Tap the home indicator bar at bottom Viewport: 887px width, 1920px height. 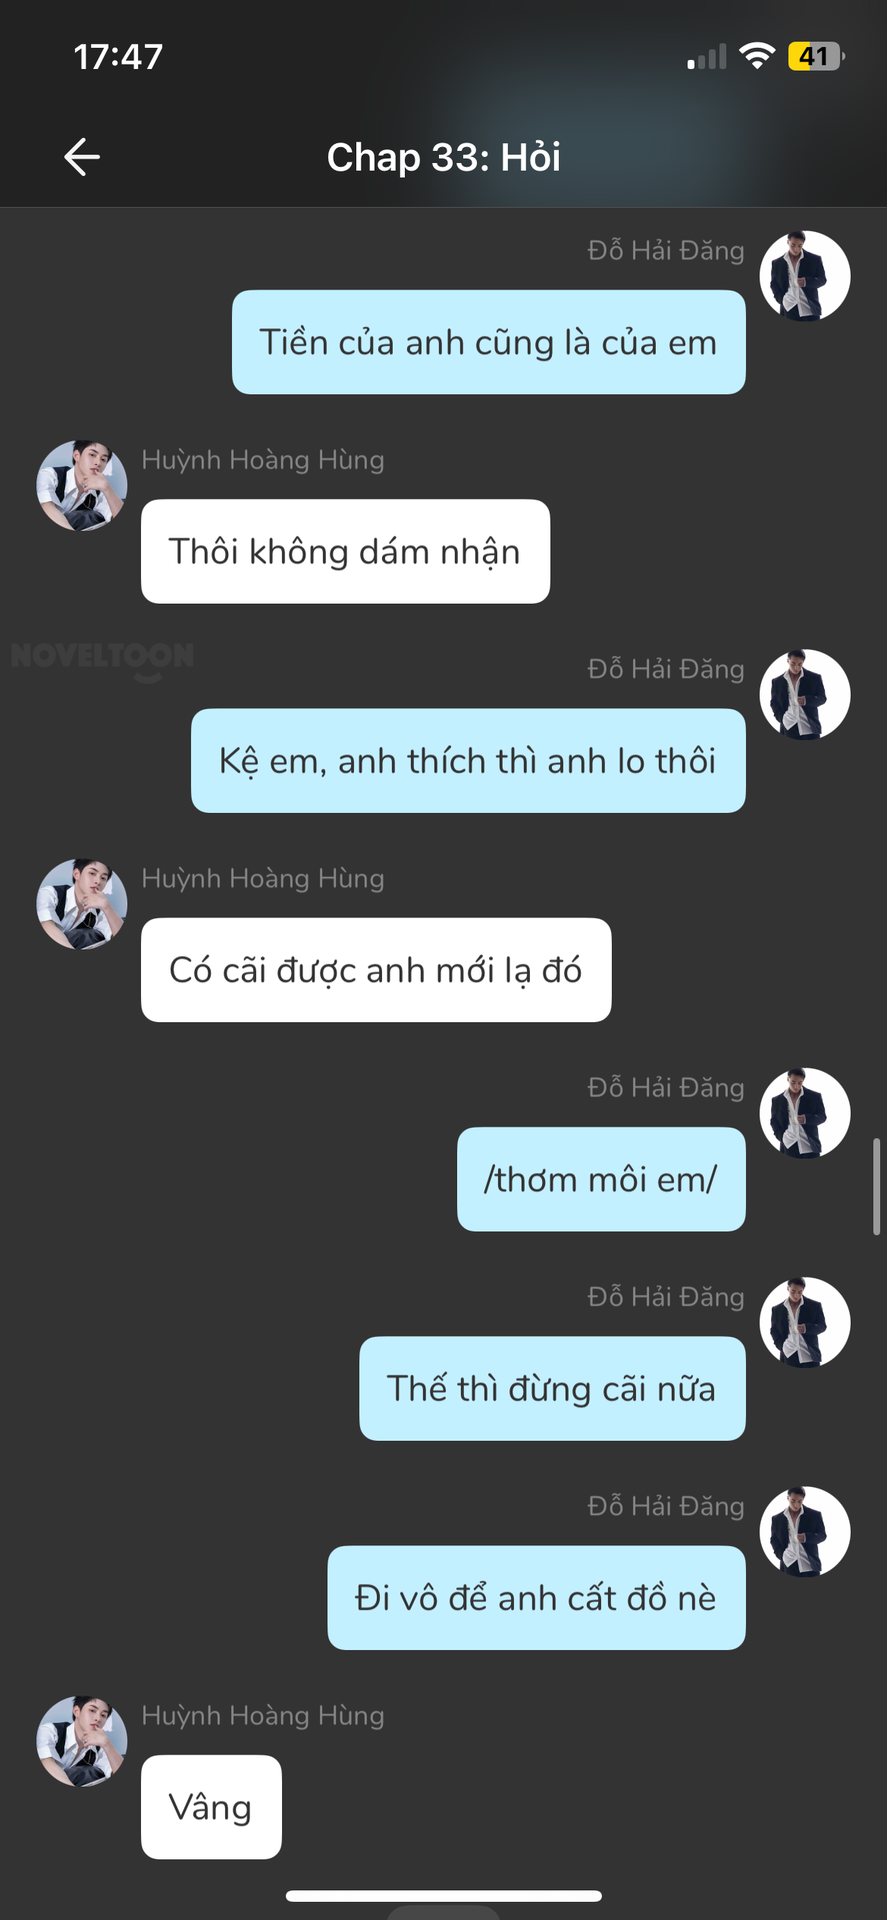(443, 1896)
